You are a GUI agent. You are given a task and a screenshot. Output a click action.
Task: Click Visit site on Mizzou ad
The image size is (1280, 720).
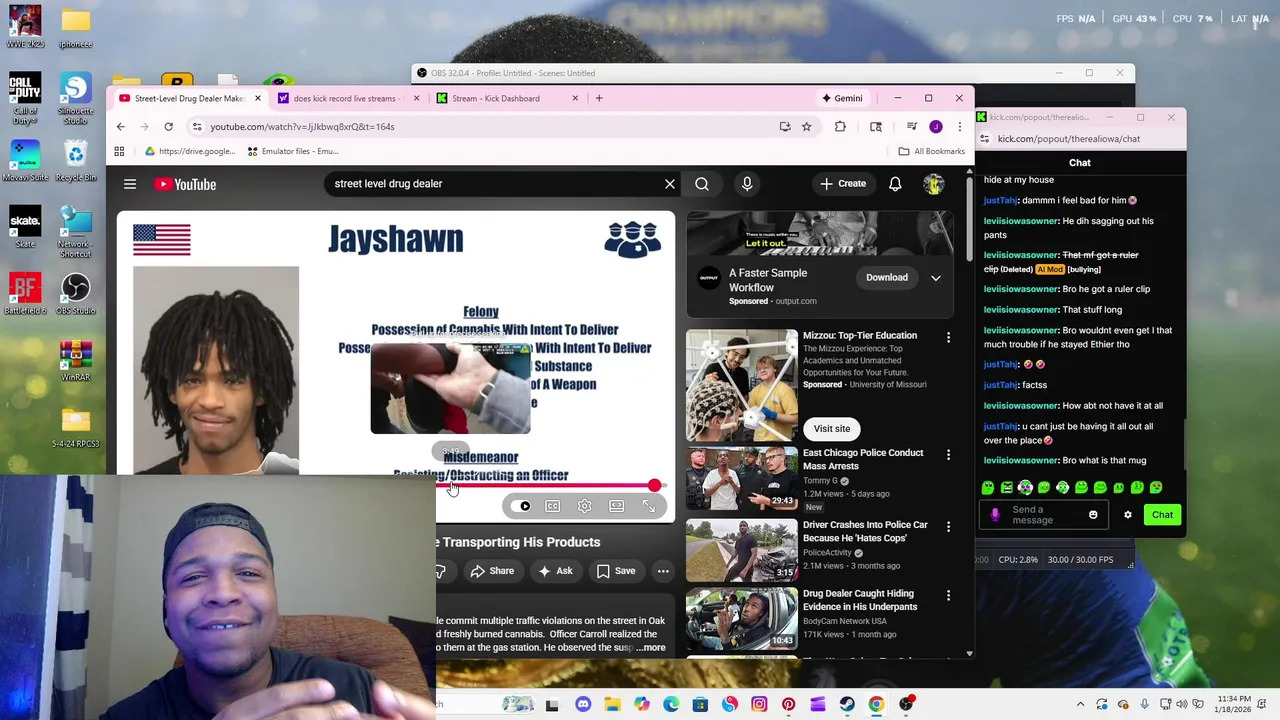[x=831, y=428]
